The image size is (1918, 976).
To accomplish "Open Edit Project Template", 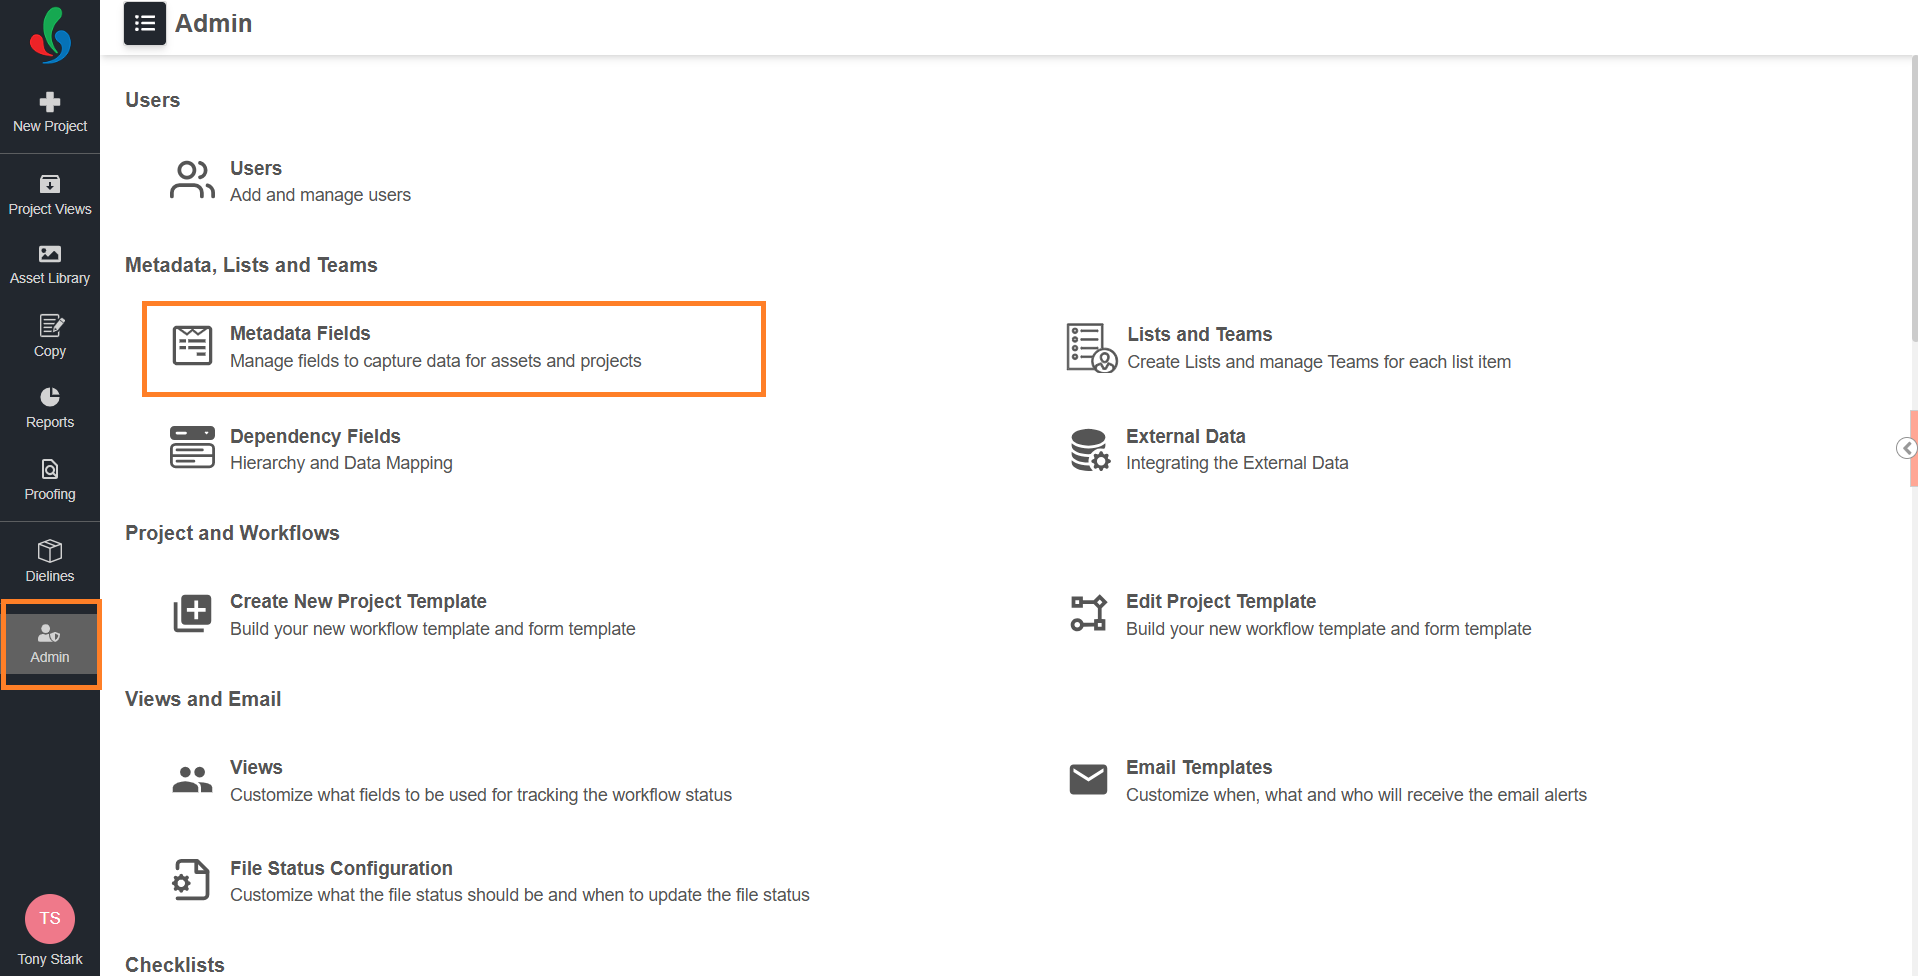I will pos(1220,602).
